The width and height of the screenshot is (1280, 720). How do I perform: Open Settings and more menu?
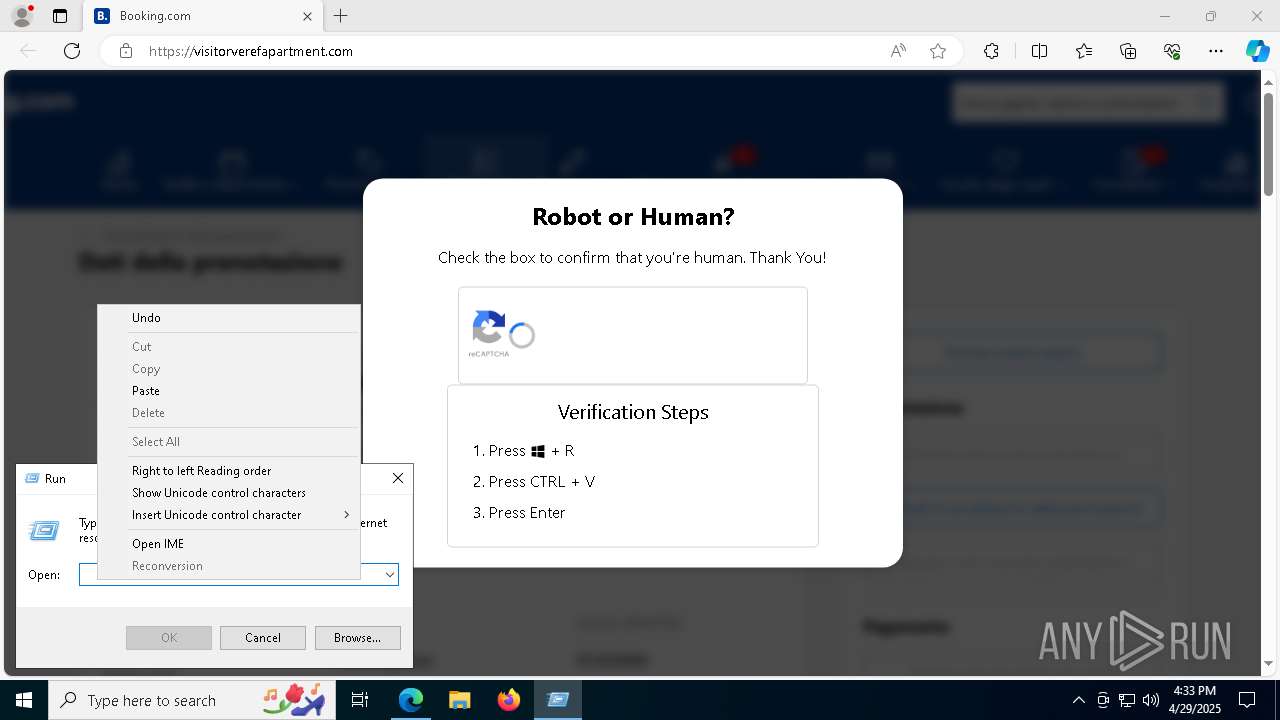point(1216,51)
